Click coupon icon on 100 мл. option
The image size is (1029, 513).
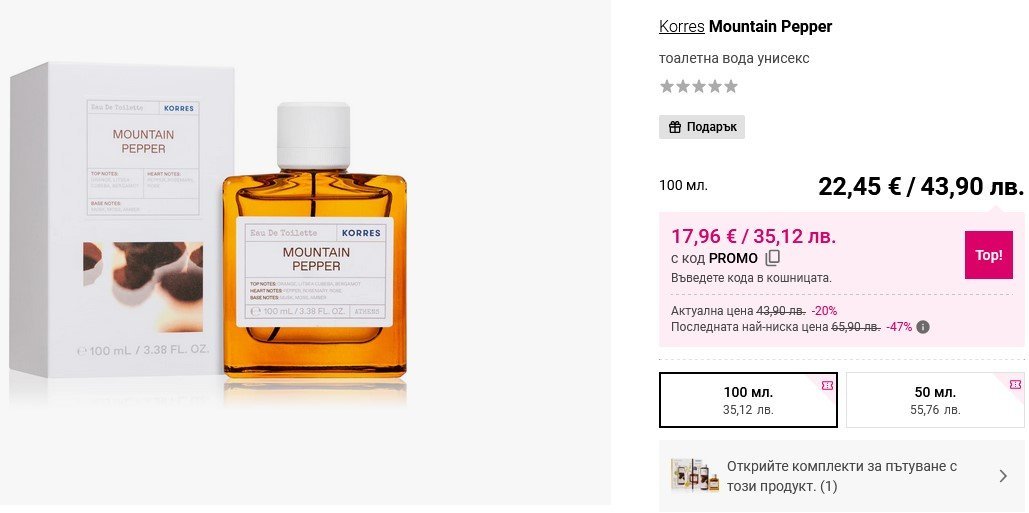click(827, 385)
